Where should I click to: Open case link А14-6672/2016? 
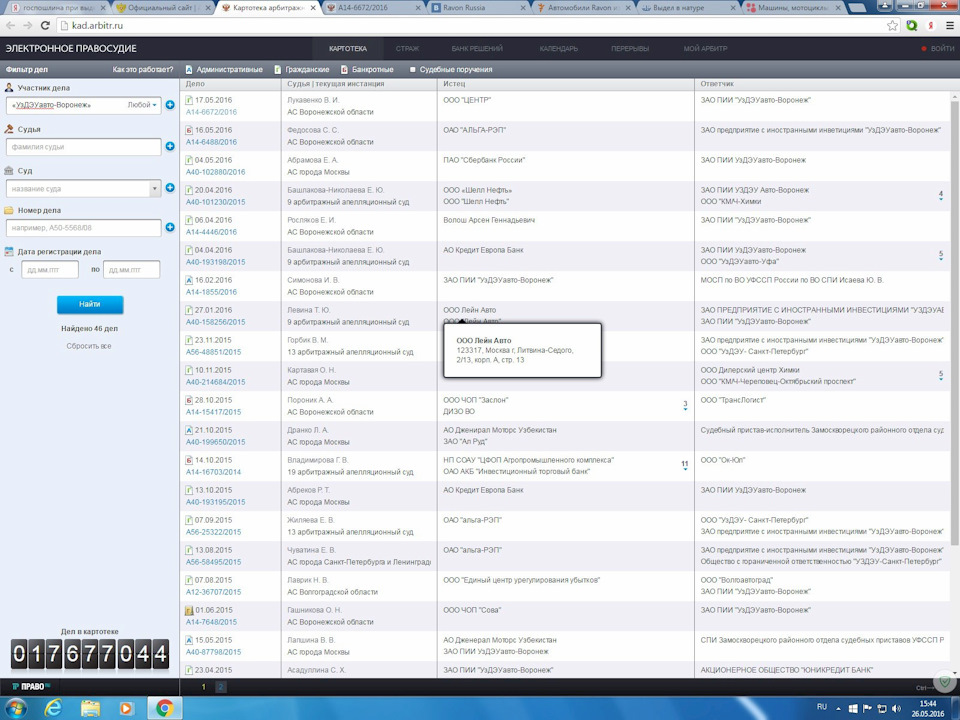pyautogui.click(x=211, y=112)
